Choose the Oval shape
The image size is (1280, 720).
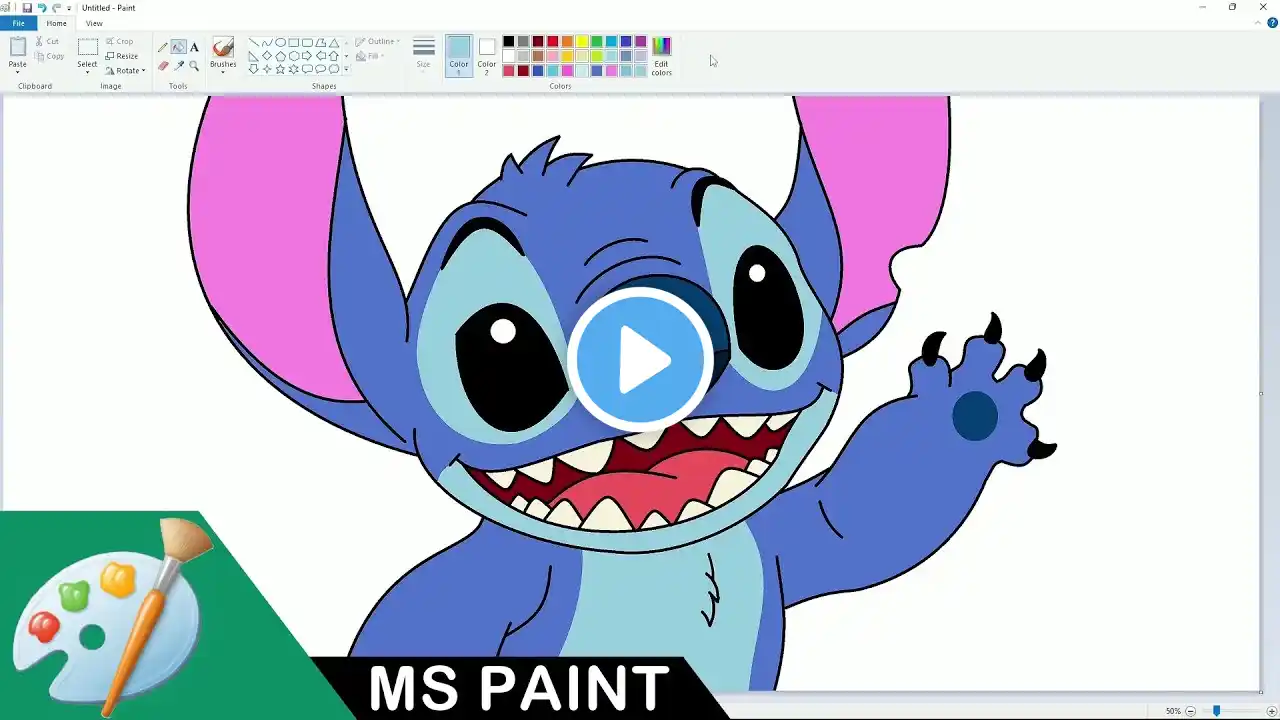click(x=280, y=42)
